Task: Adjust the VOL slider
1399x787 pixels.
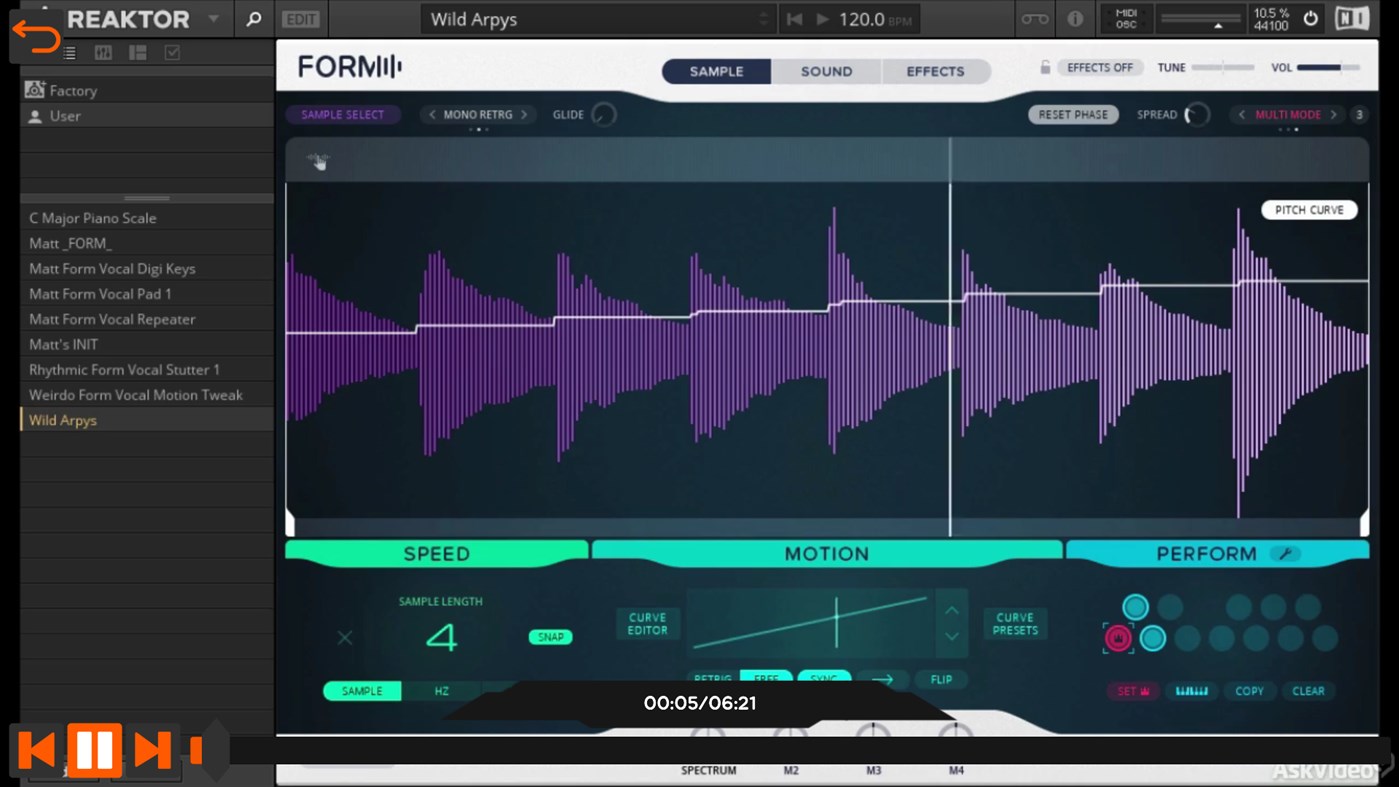Action: [1329, 67]
